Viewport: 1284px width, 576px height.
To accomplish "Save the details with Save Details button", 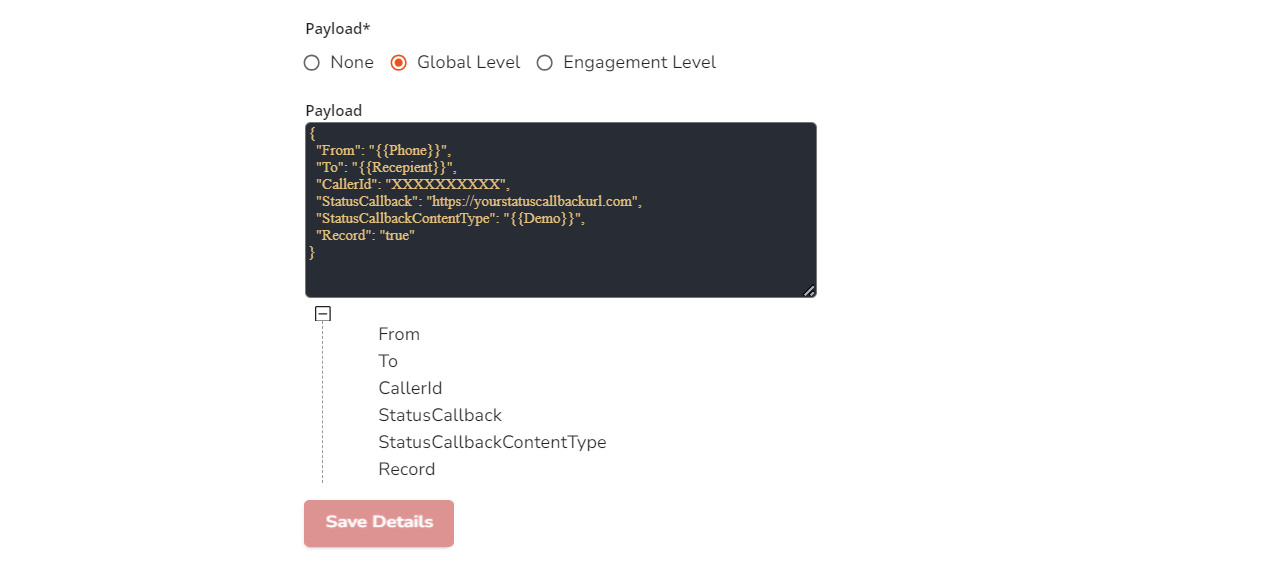I will pyautogui.click(x=379, y=523).
